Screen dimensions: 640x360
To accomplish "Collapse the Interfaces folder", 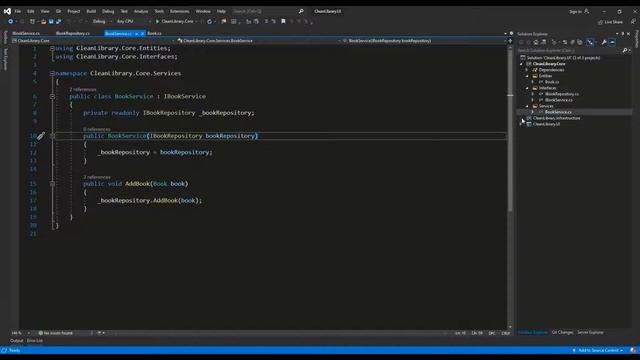I will [527, 88].
